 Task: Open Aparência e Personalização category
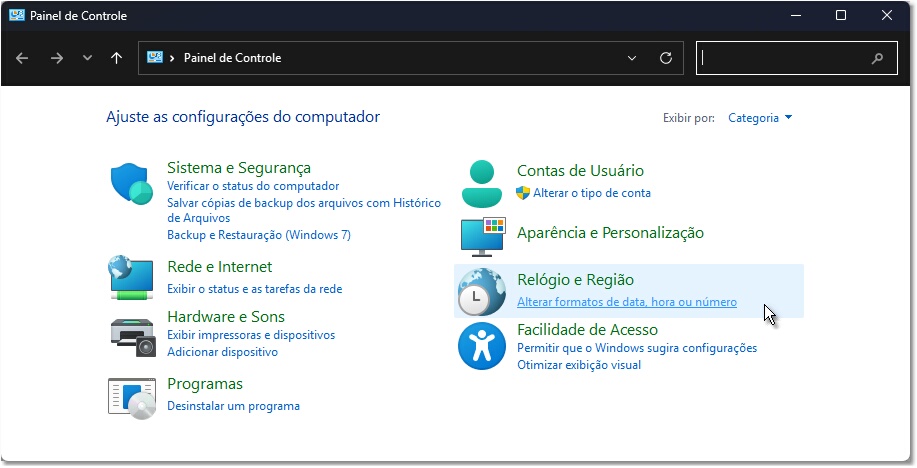[610, 233]
